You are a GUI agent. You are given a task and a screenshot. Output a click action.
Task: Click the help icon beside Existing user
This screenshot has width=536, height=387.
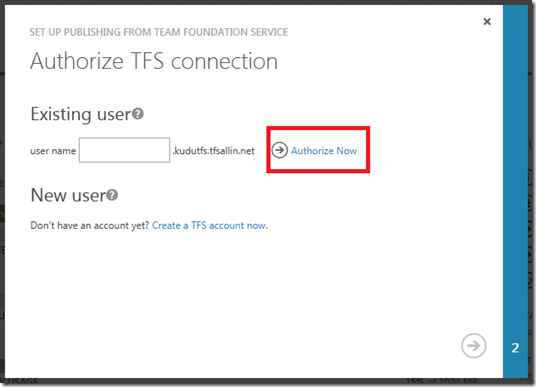coord(138,114)
